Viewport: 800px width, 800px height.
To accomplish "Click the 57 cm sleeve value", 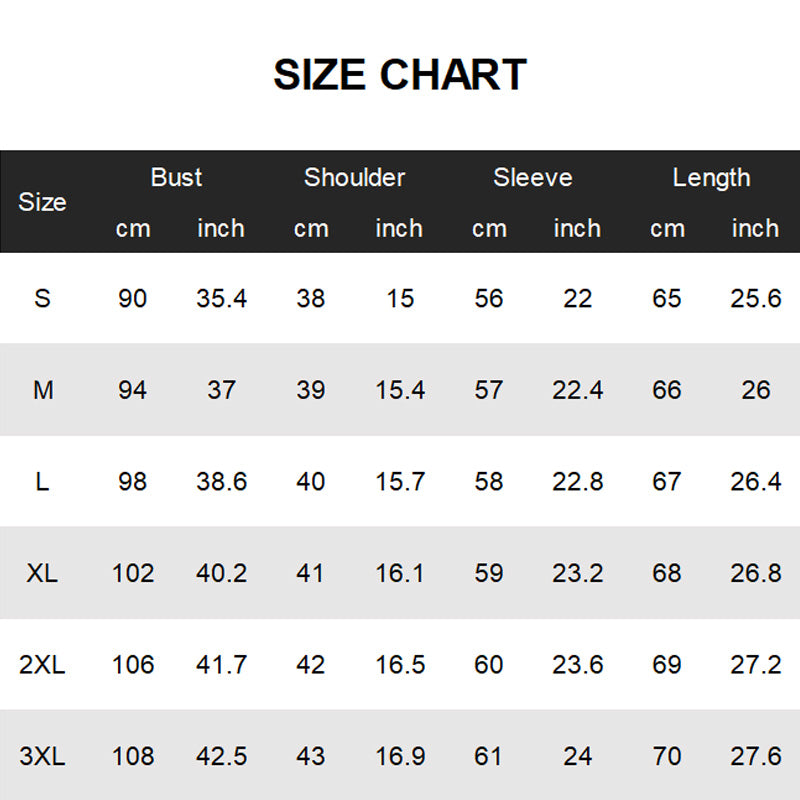I will [489, 390].
